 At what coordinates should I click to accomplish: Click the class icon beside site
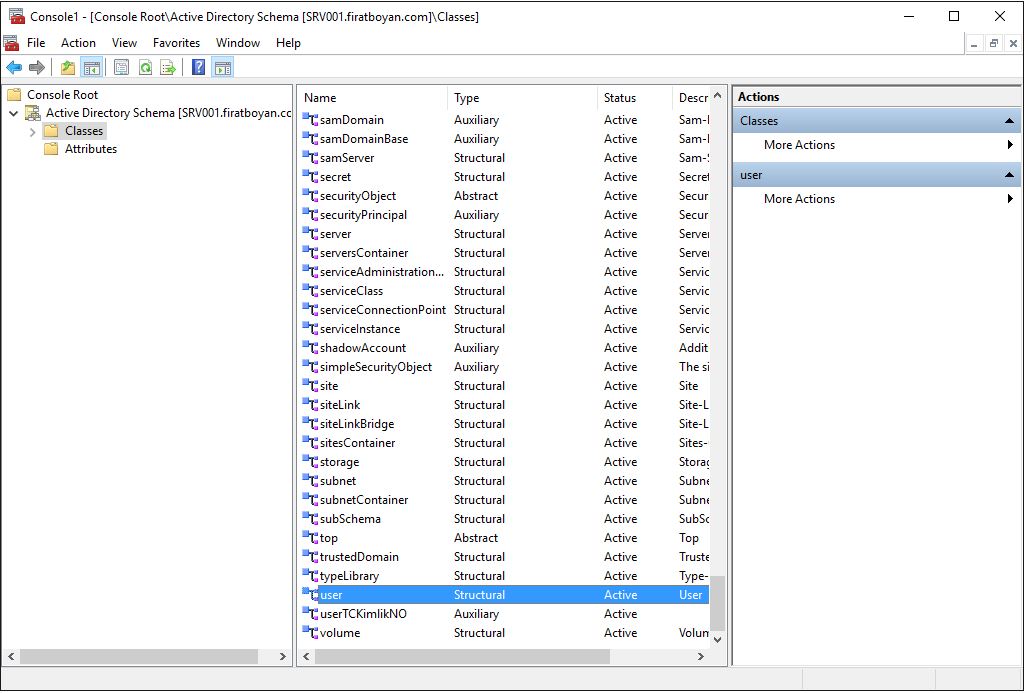[x=310, y=385]
